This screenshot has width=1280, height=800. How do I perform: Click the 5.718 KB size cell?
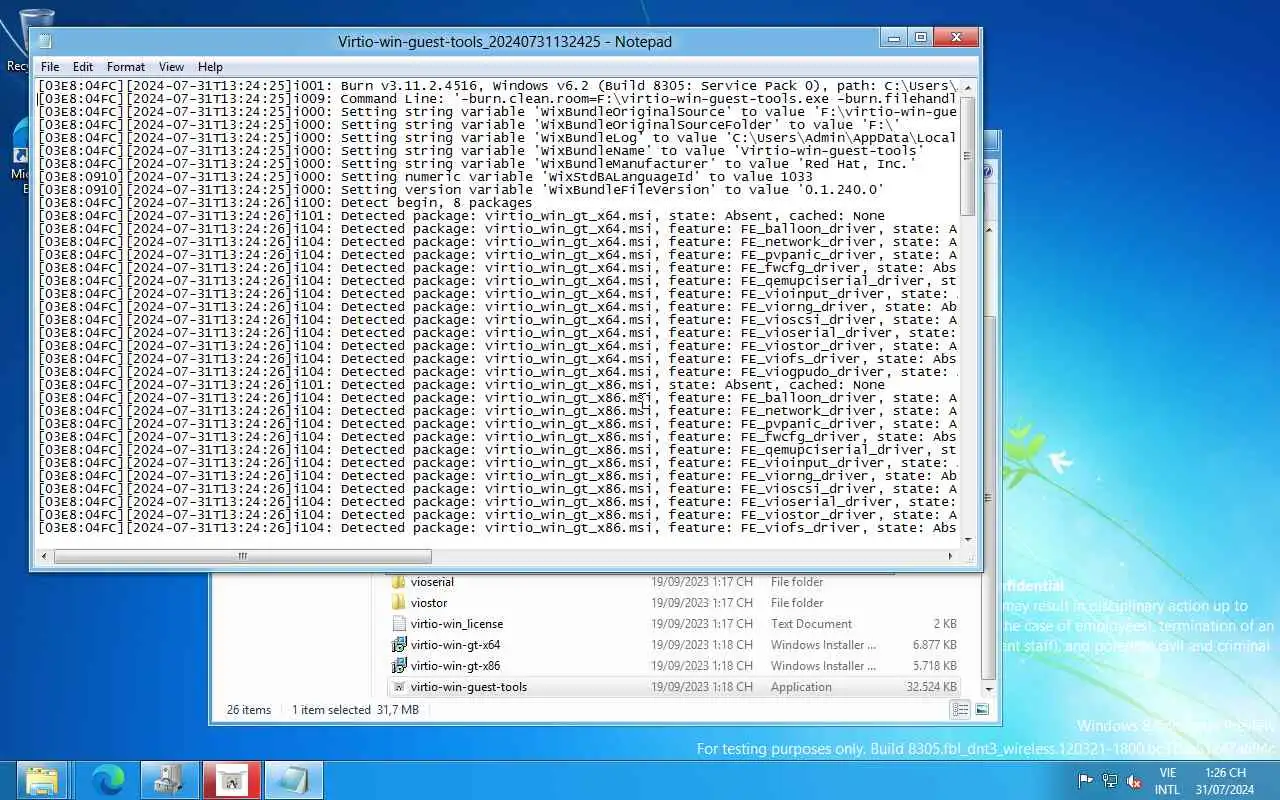[x=934, y=666]
